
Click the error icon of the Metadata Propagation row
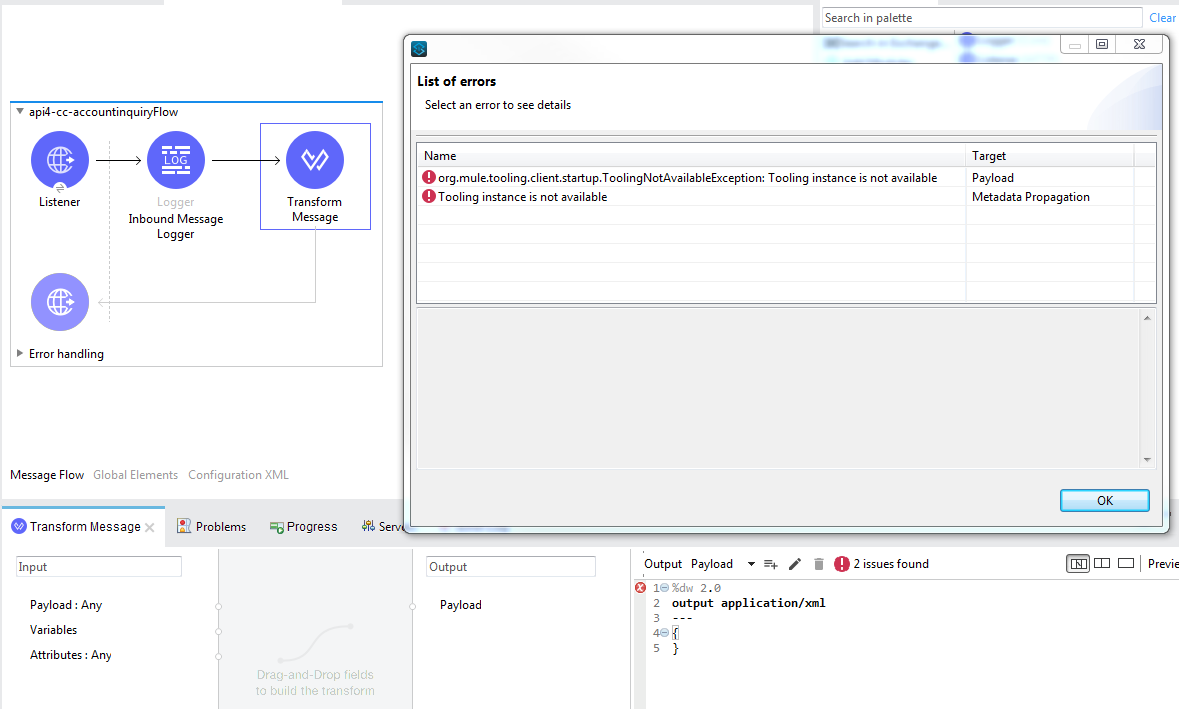429,196
